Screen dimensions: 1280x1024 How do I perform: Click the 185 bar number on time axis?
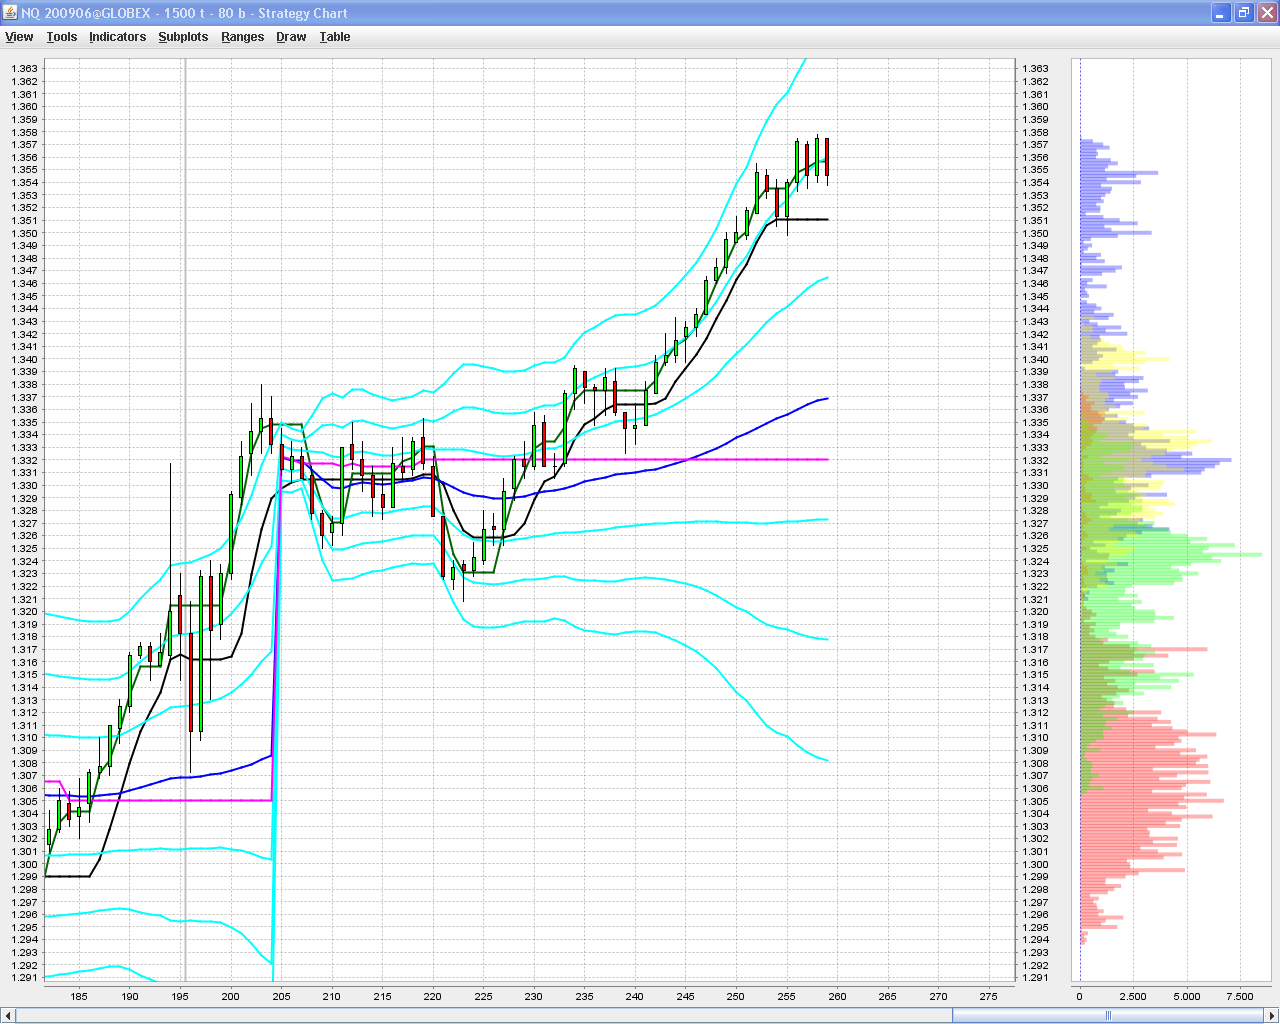click(x=79, y=996)
